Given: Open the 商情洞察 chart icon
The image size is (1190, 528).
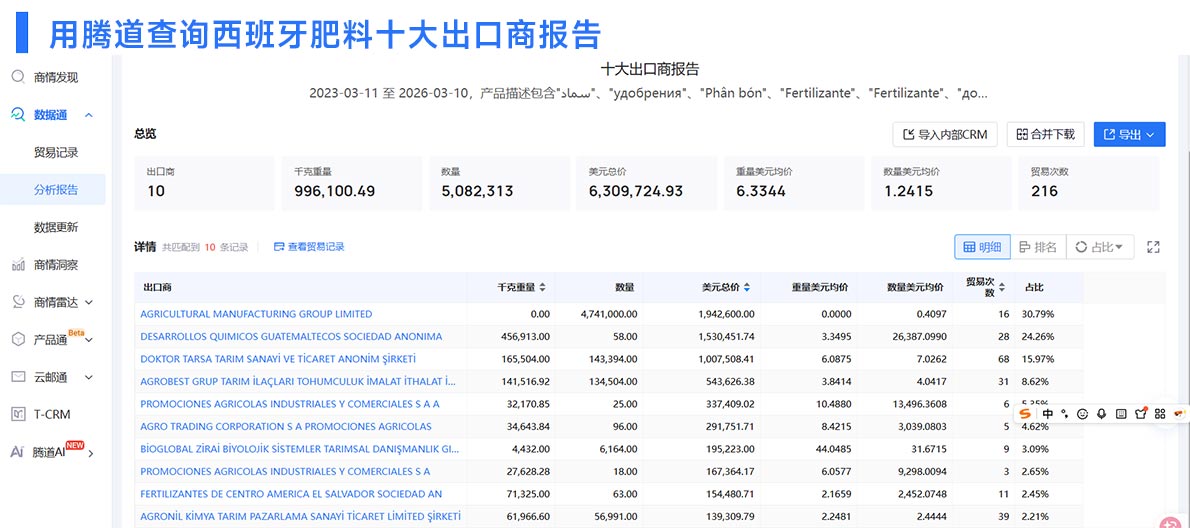Looking at the screenshot, I should point(18,265).
